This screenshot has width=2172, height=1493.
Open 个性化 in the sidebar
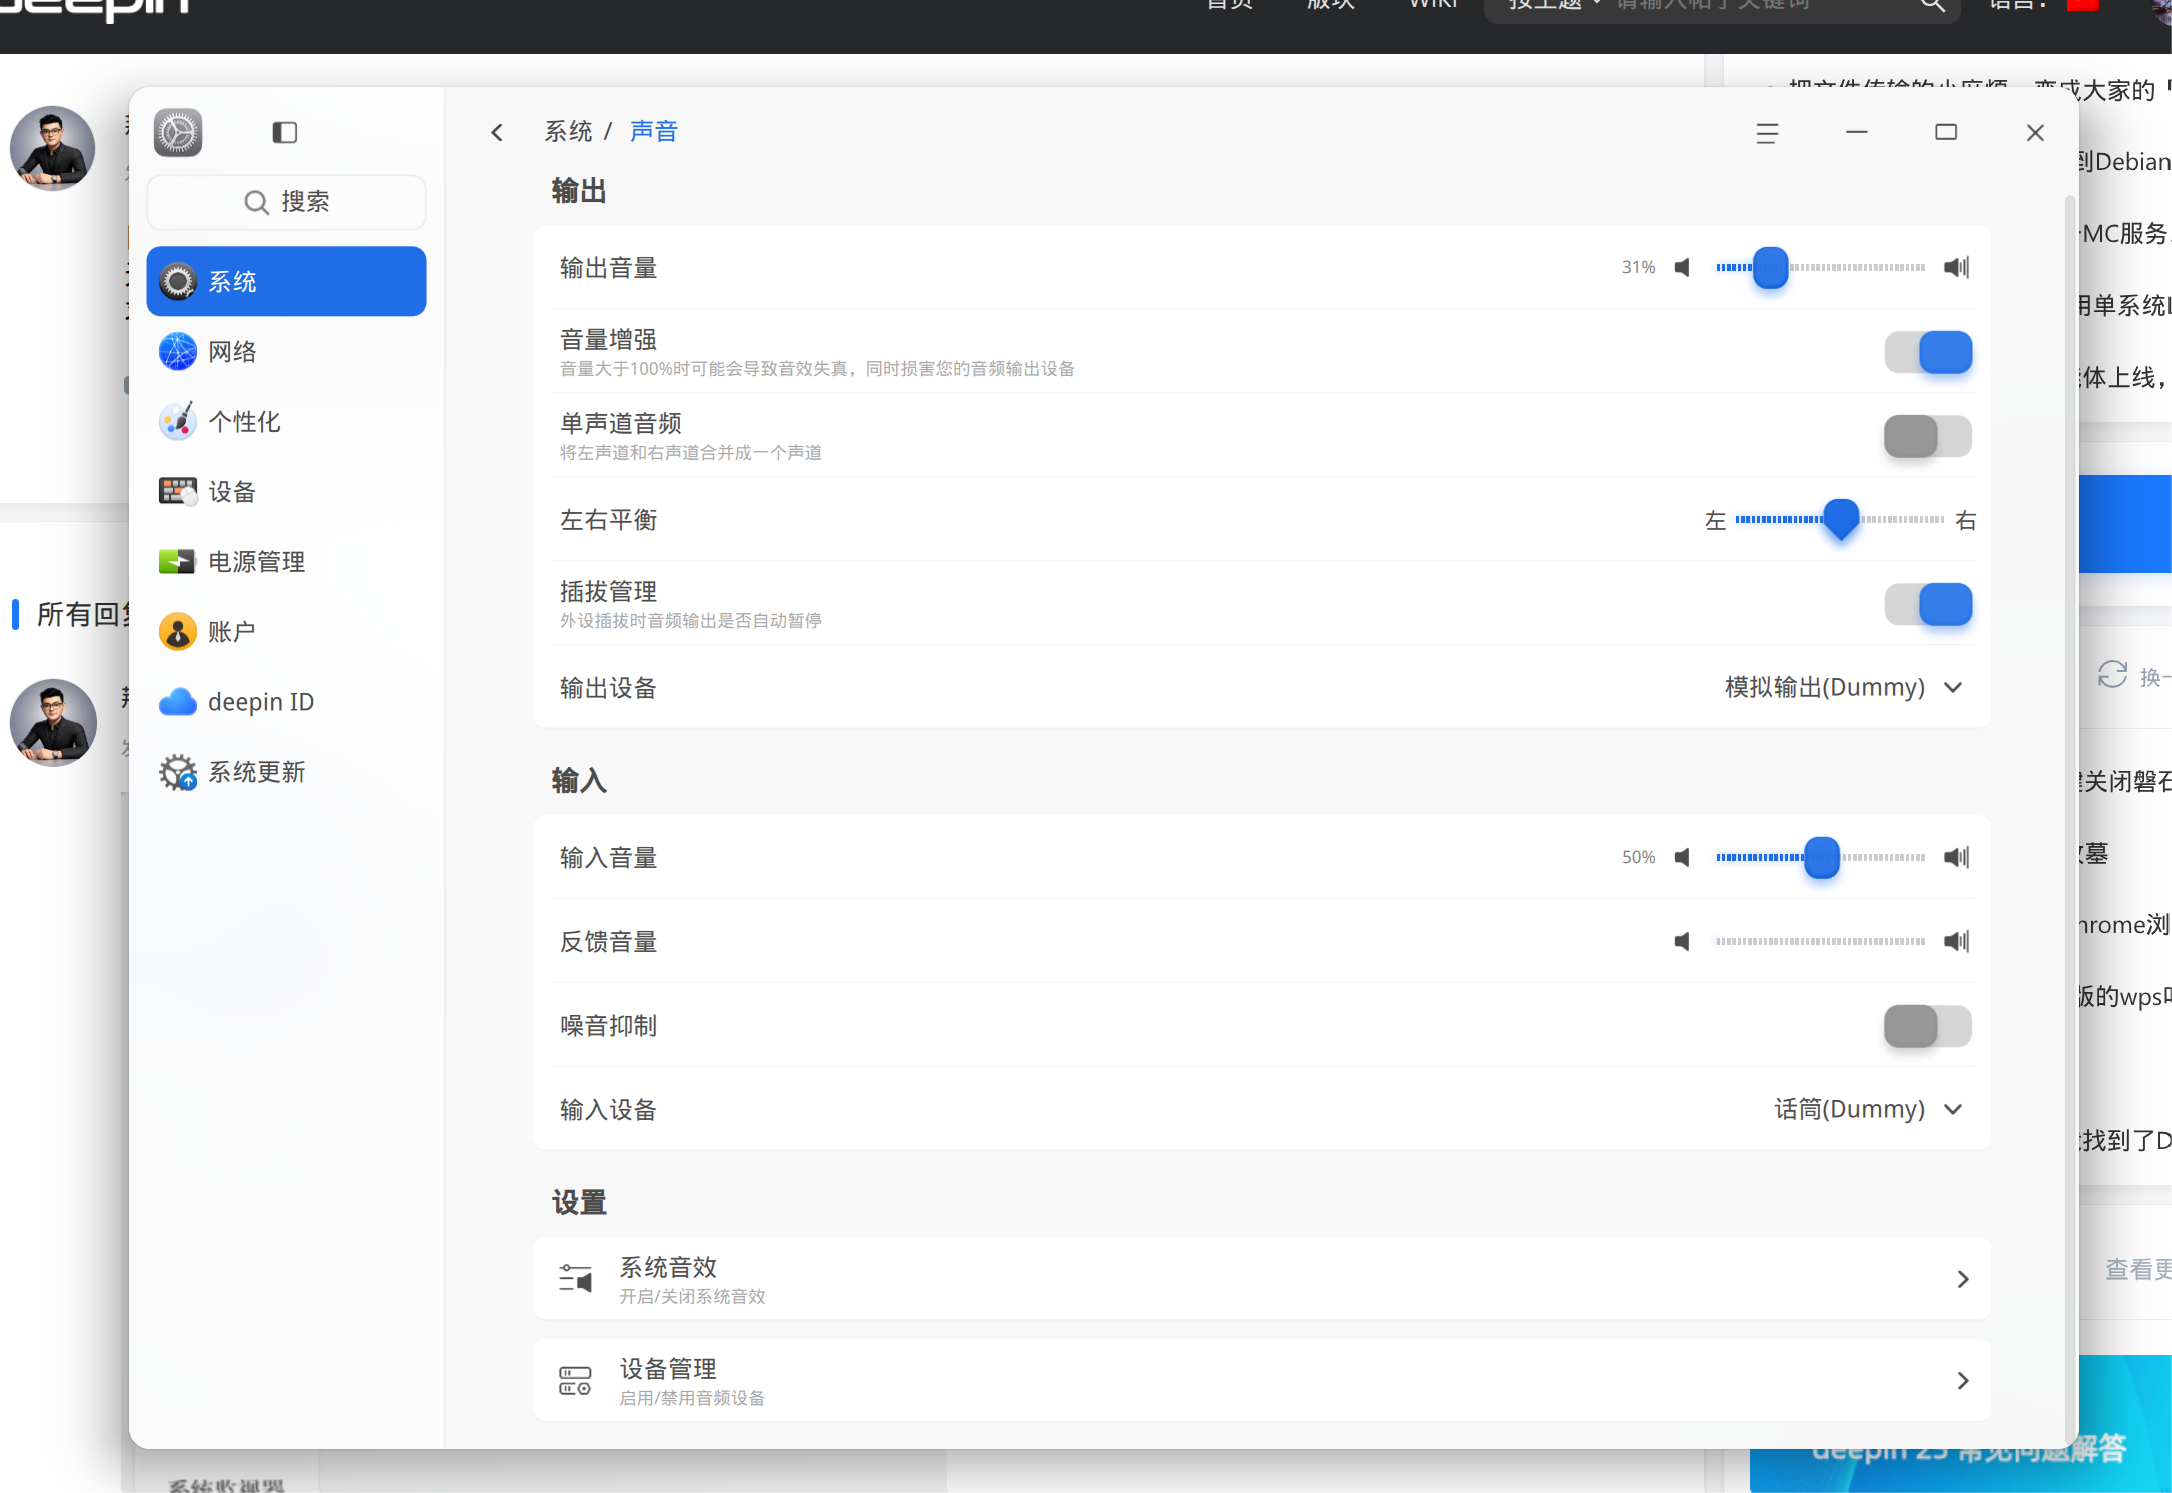point(286,421)
